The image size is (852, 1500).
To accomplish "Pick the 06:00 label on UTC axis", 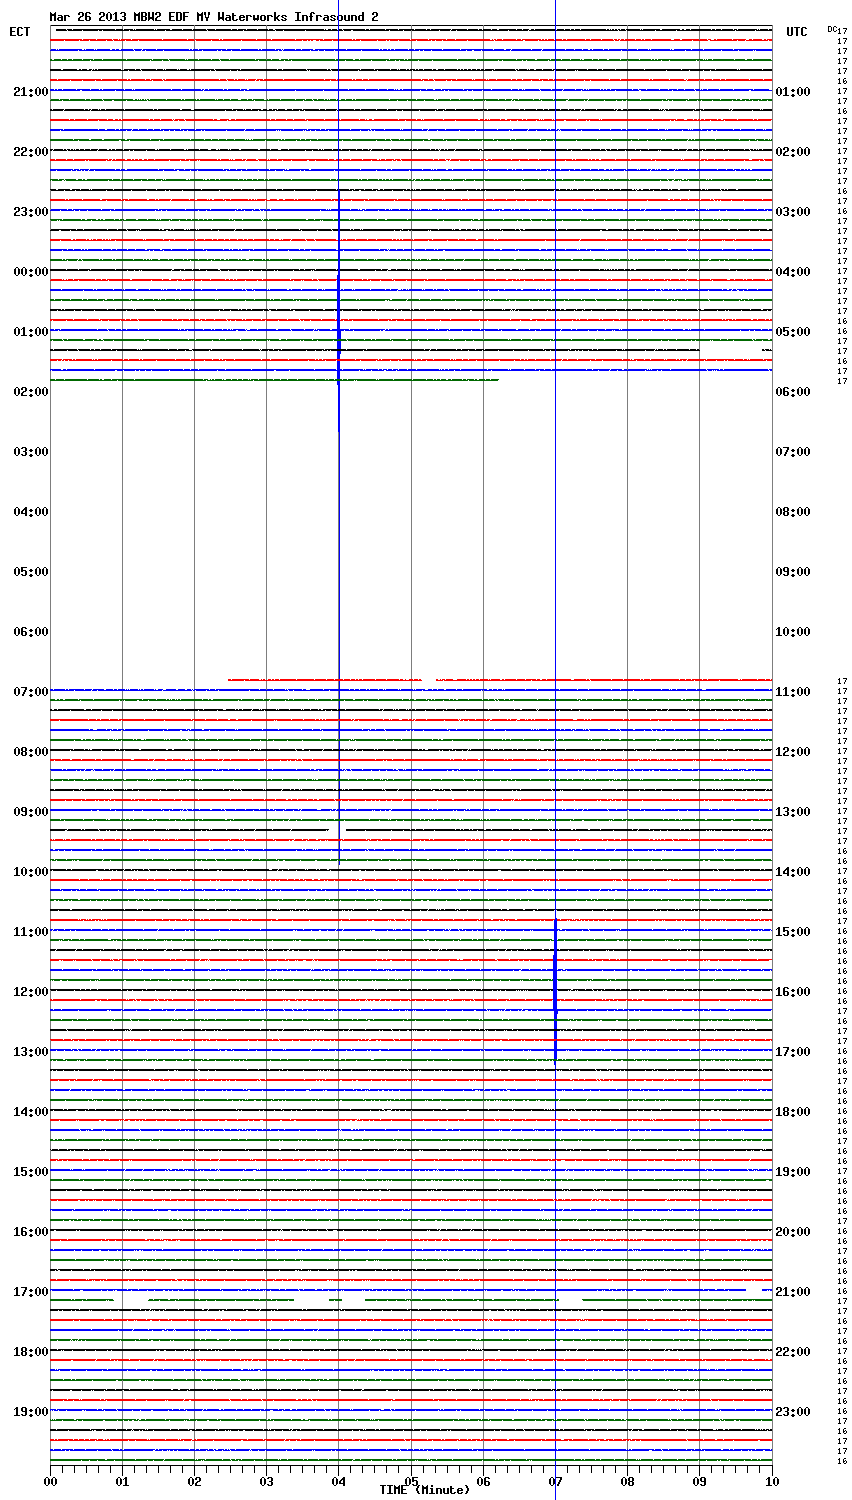I will coord(793,392).
